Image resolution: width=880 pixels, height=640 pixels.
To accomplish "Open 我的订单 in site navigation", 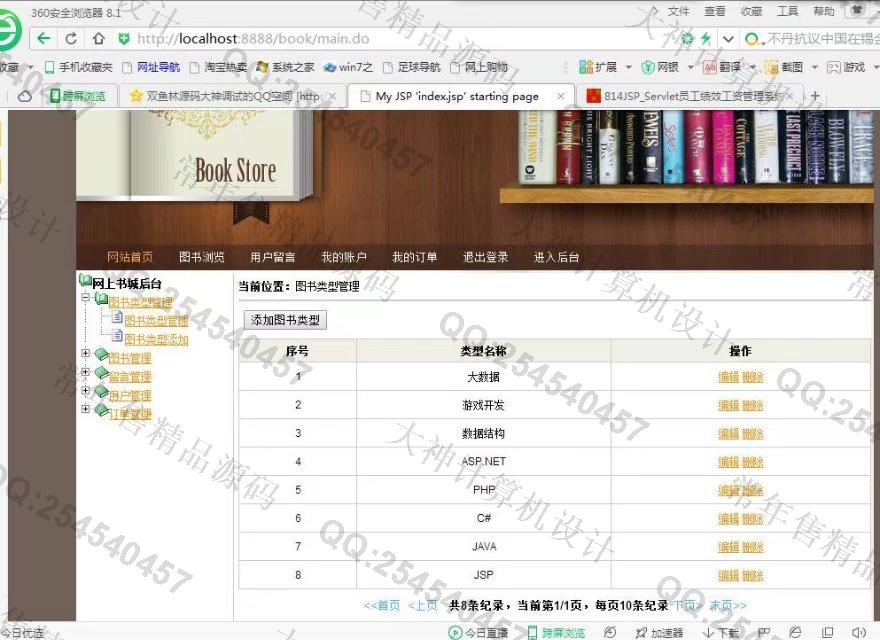I will 415,257.
